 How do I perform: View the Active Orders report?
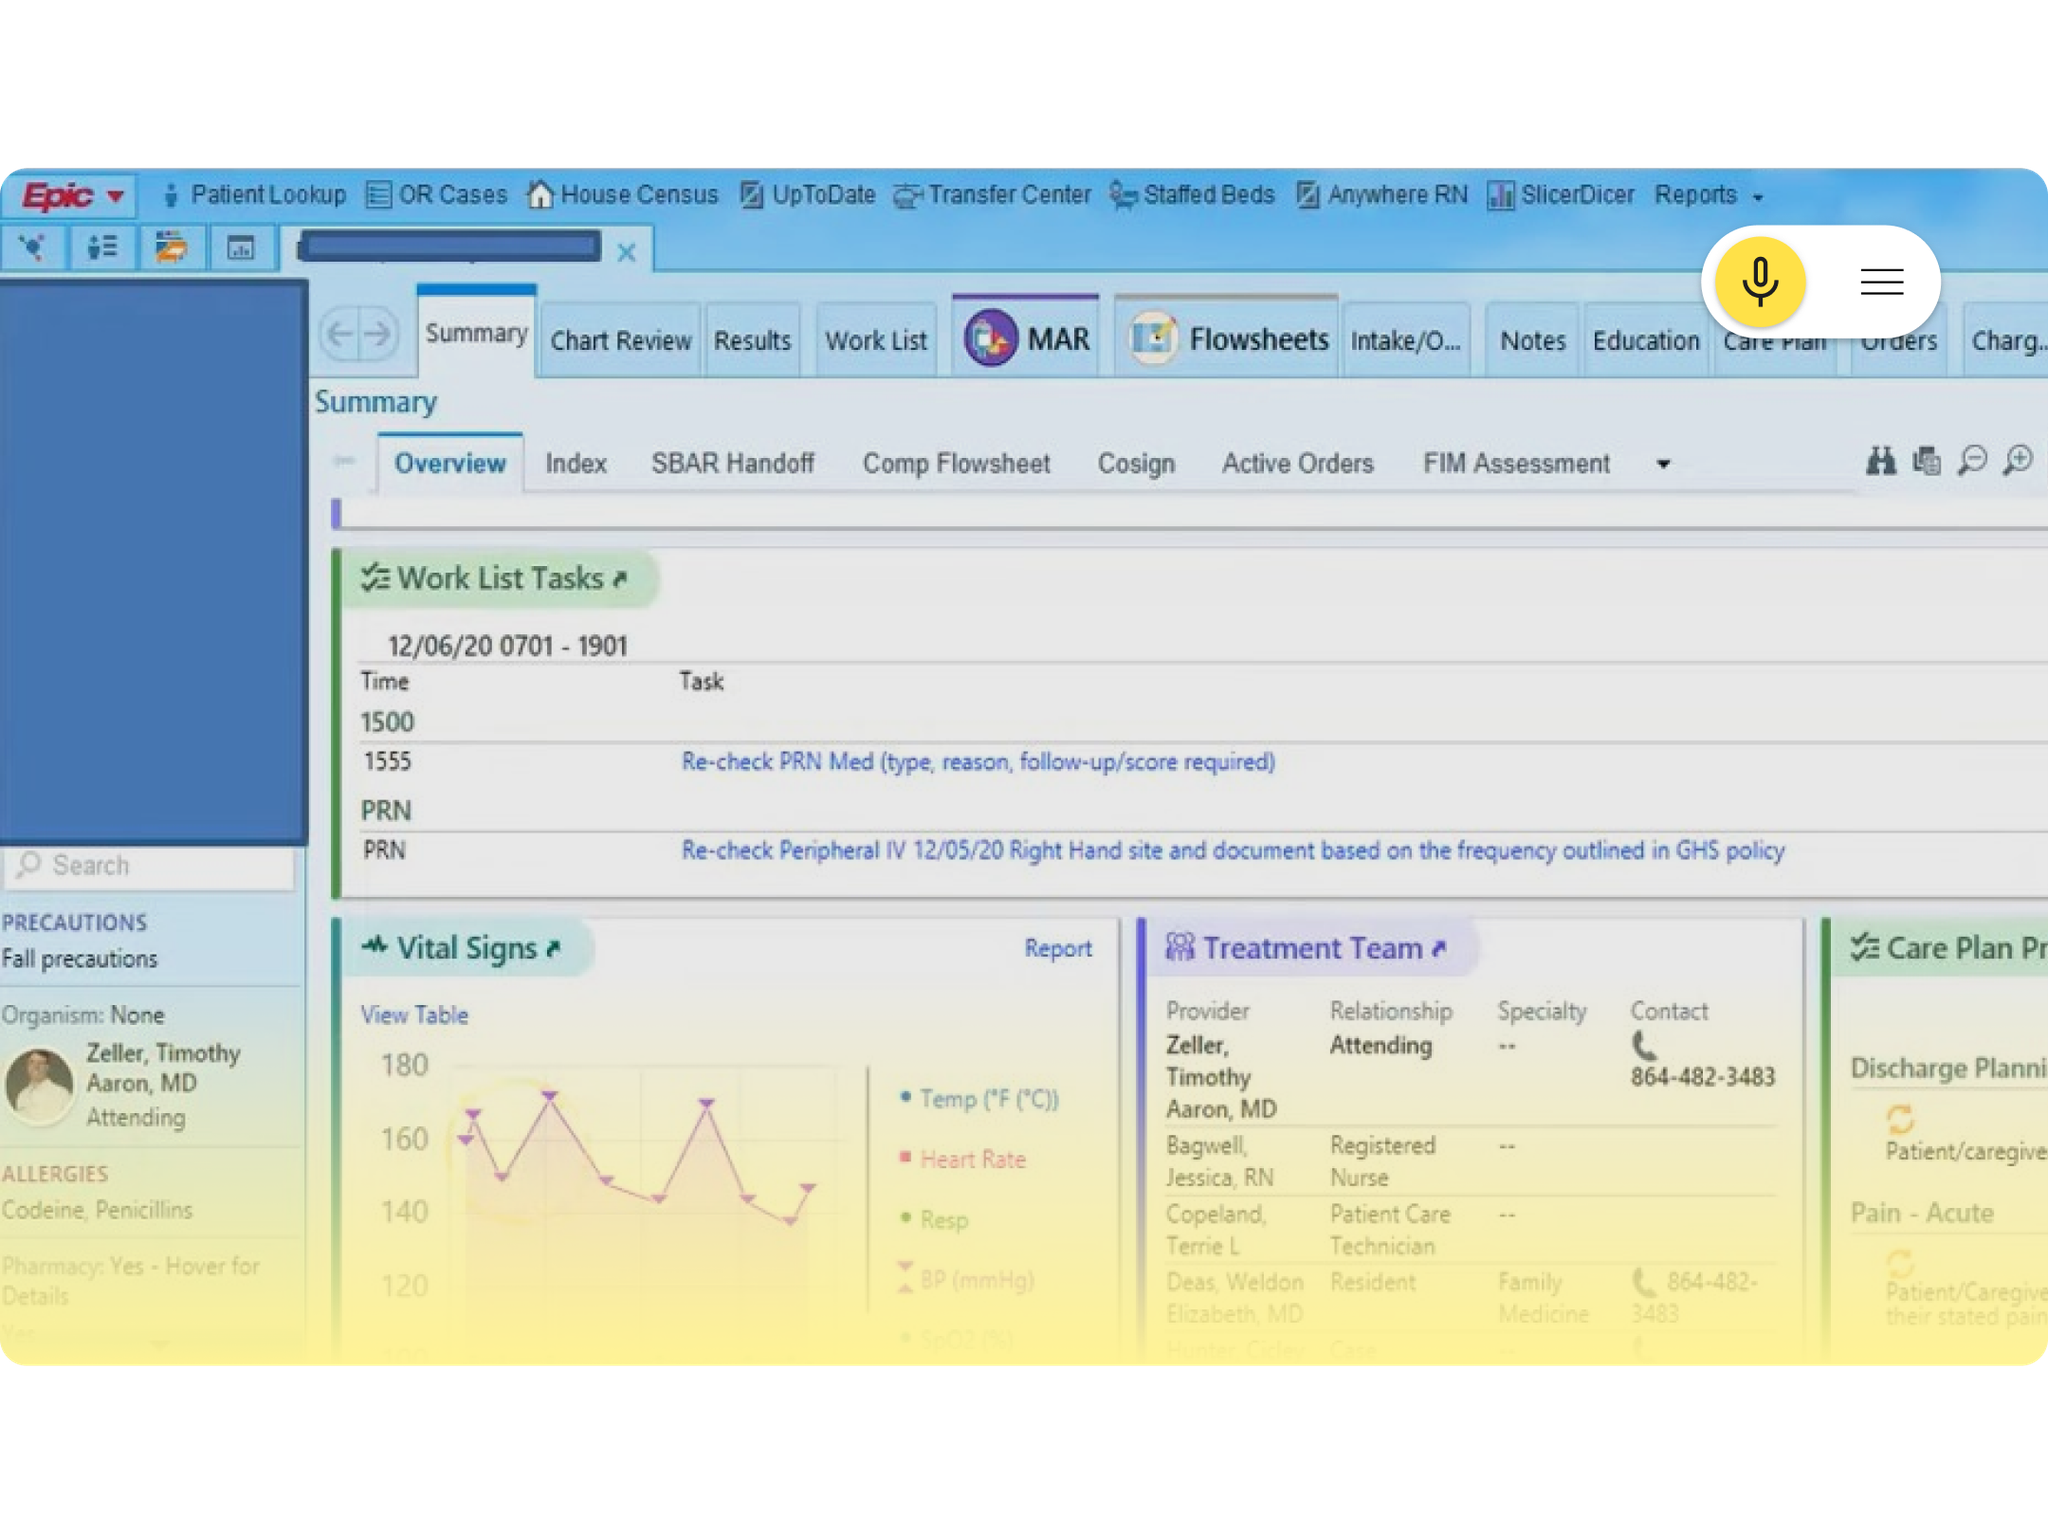pos(1297,463)
